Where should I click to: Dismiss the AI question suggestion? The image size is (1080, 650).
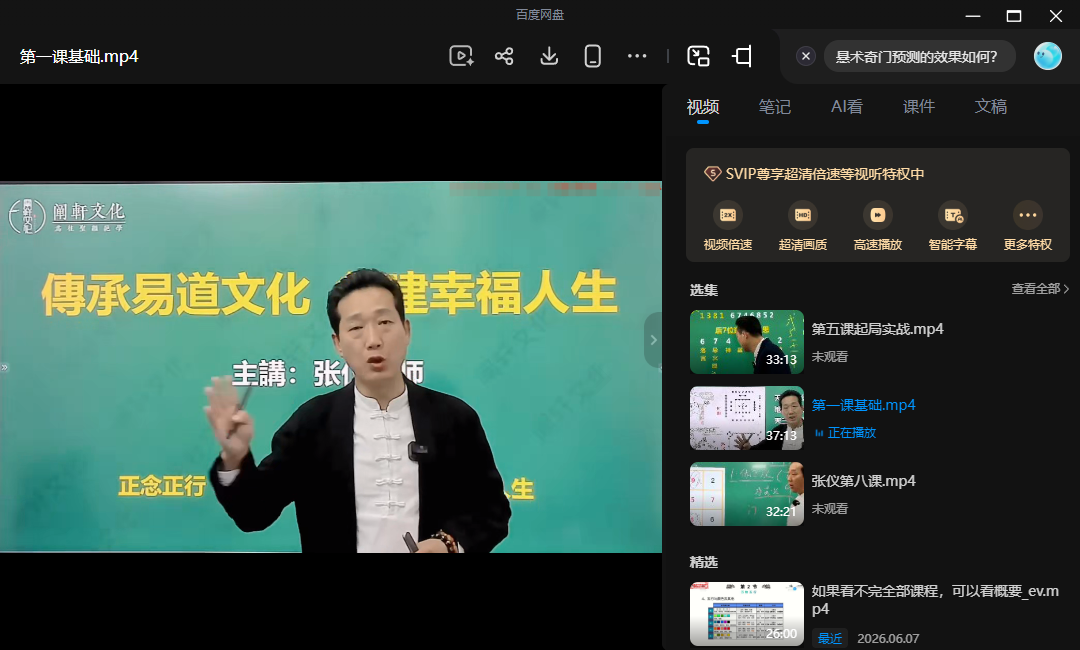[x=806, y=56]
